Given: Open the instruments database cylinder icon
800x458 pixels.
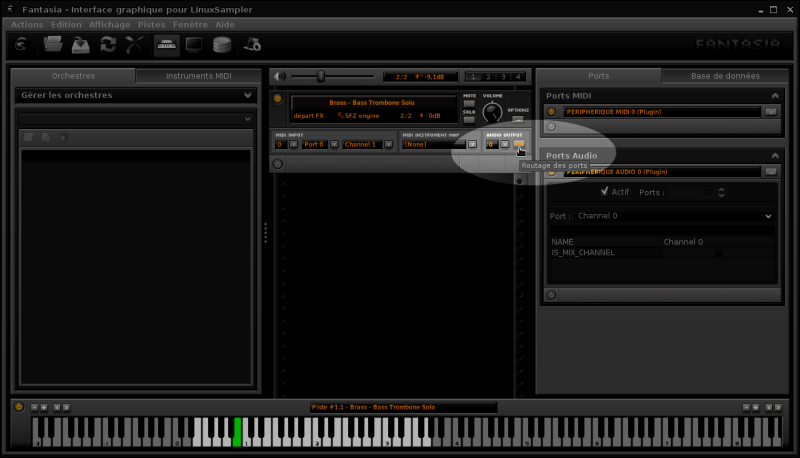Looking at the screenshot, I should pyautogui.click(x=222, y=45).
